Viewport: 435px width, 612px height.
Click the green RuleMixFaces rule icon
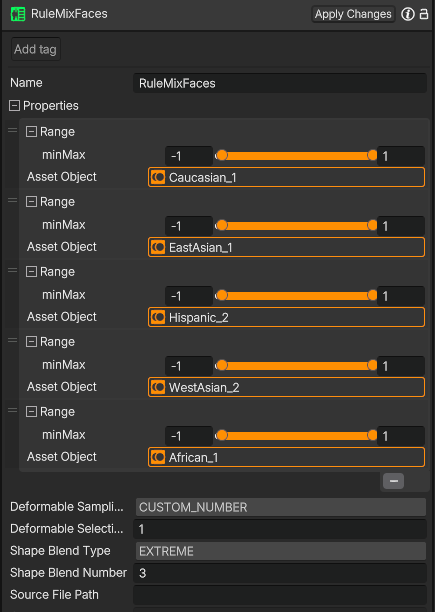pyautogui.click(x=18, y=14)
